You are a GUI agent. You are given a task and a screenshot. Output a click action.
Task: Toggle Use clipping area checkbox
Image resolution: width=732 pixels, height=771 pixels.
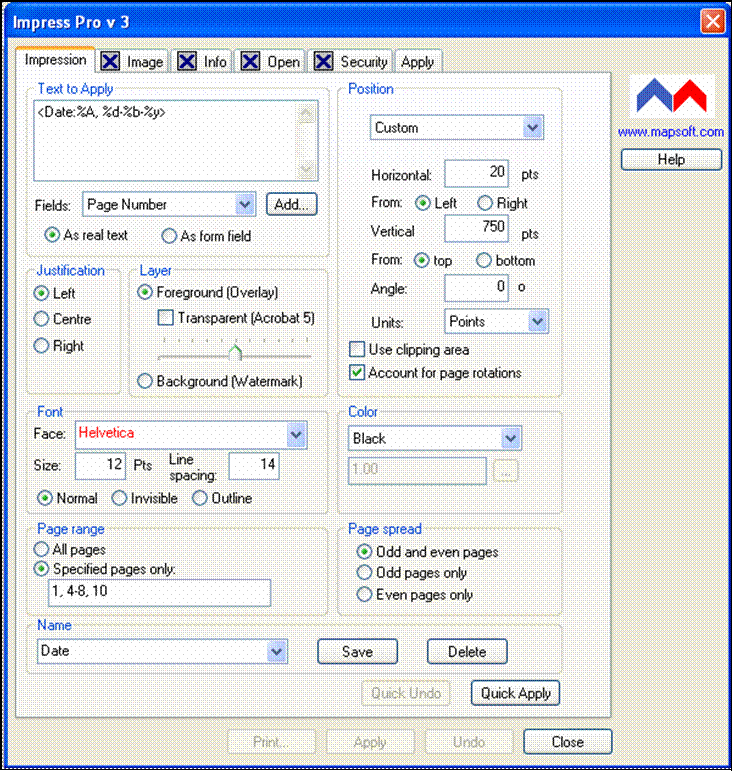[356, 350]
